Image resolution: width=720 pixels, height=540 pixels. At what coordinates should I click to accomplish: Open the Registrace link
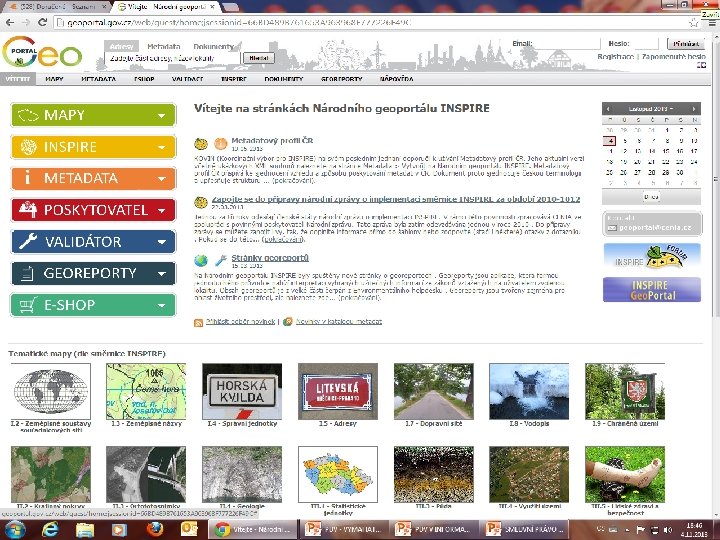tap(615, 56)
